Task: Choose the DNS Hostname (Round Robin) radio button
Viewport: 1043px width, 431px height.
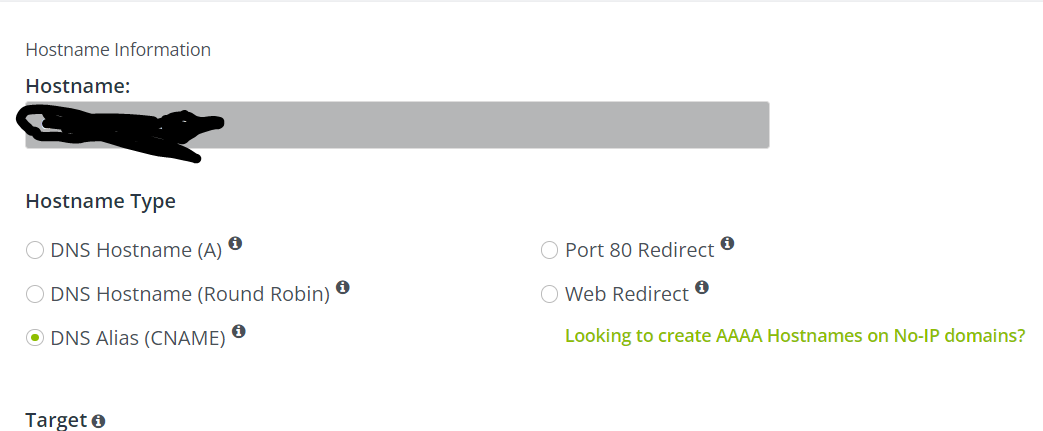Action: pyautogui.click(x=35, y=294)
